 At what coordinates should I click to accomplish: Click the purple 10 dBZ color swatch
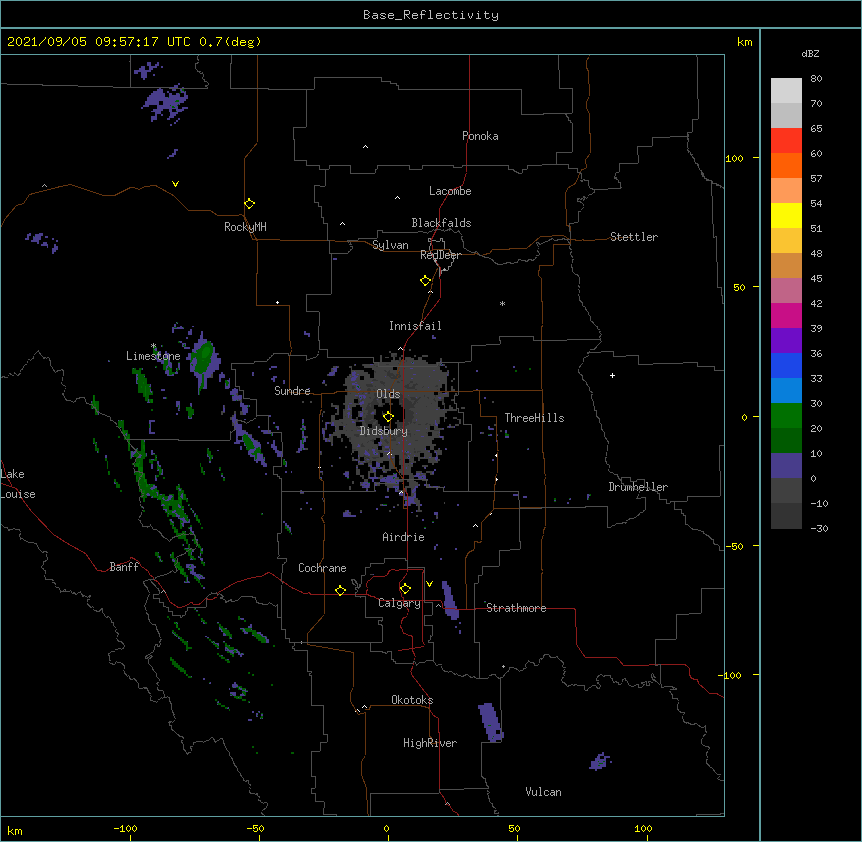coord(786,466)
